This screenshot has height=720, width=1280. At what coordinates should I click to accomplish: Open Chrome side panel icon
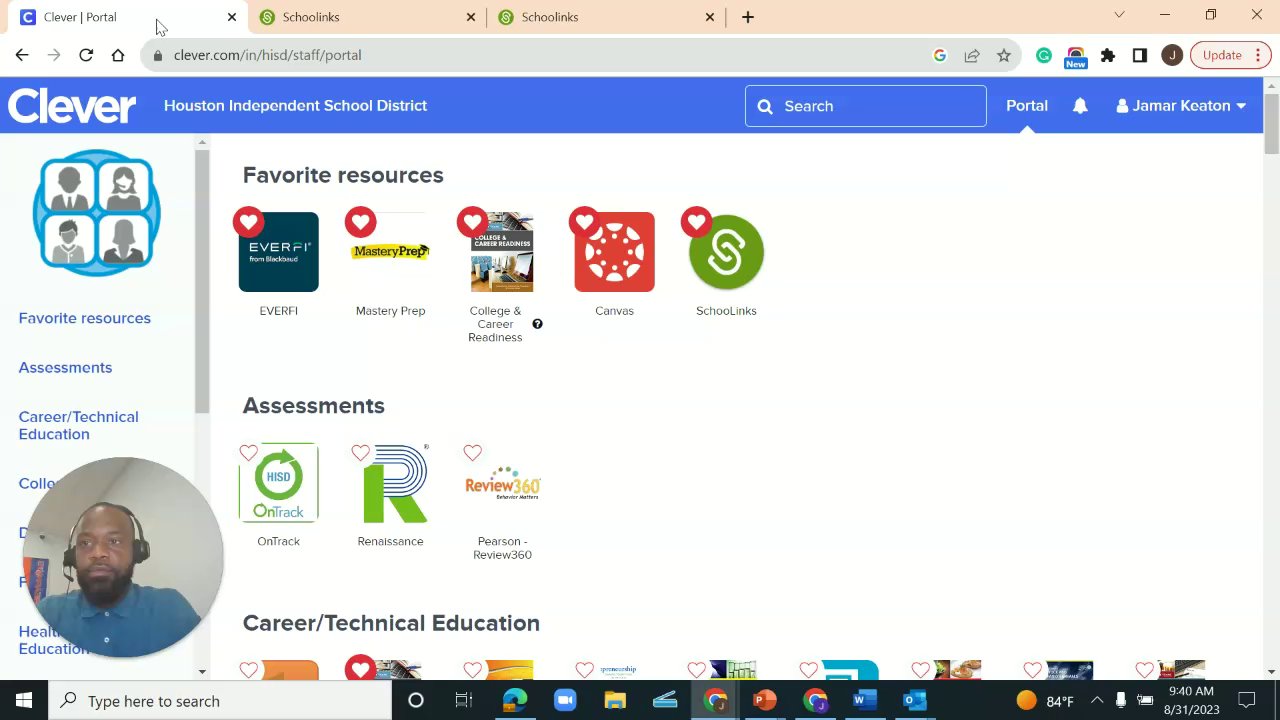(x=1140, y=56)
